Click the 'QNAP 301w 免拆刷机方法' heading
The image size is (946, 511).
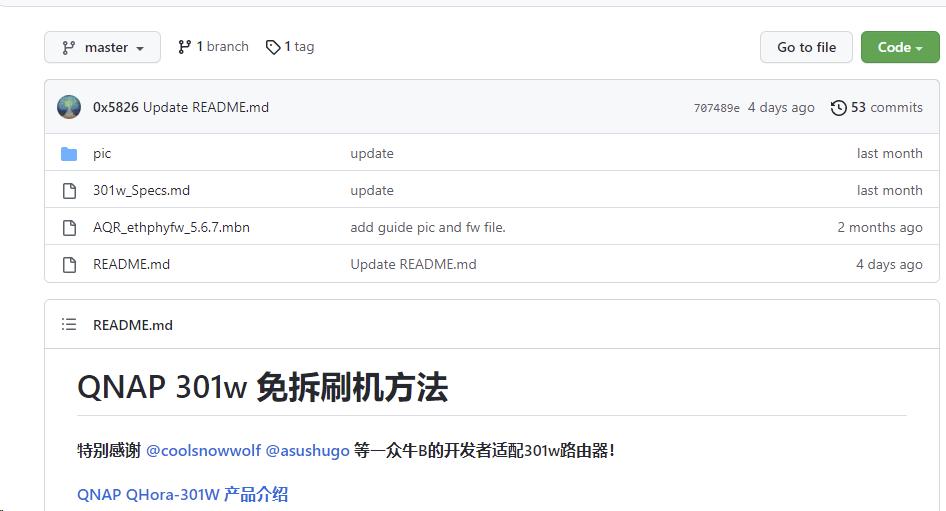coord(262,387)
